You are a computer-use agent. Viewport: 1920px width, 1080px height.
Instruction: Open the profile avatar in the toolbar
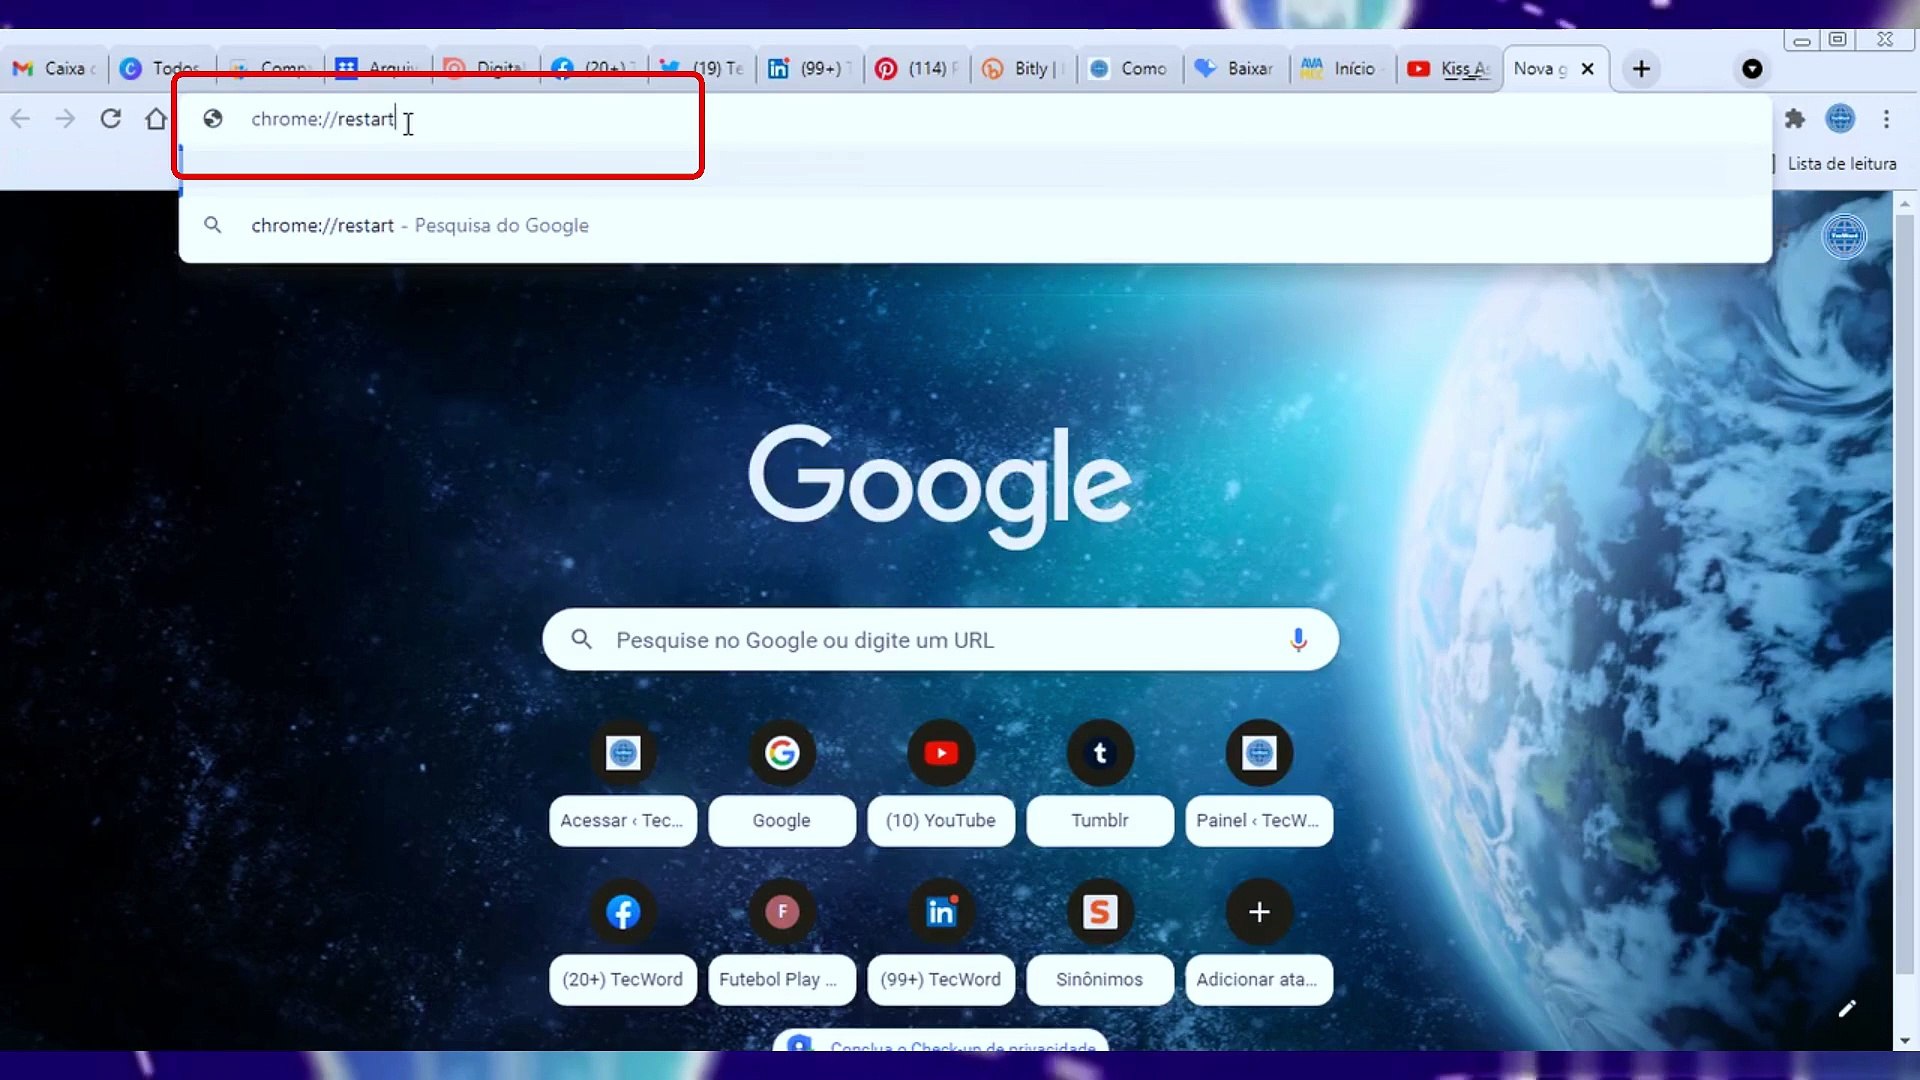(1840, 119)
